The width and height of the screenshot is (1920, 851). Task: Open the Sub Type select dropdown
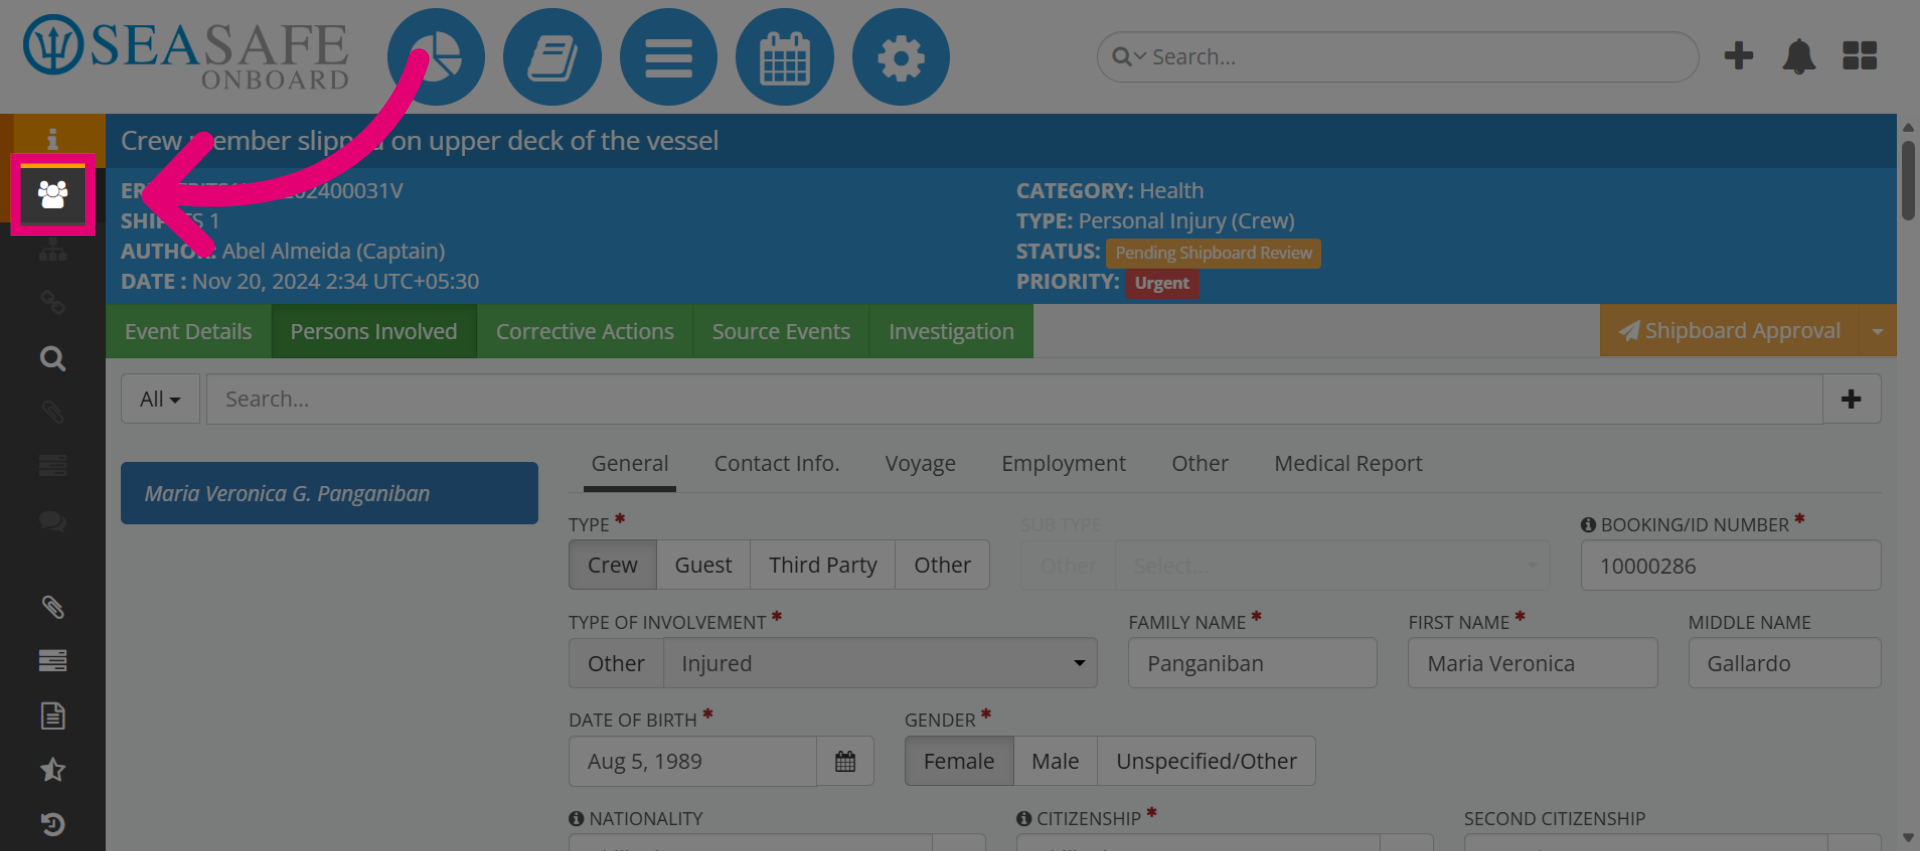pyautogui.click(x=1332, y=565)
